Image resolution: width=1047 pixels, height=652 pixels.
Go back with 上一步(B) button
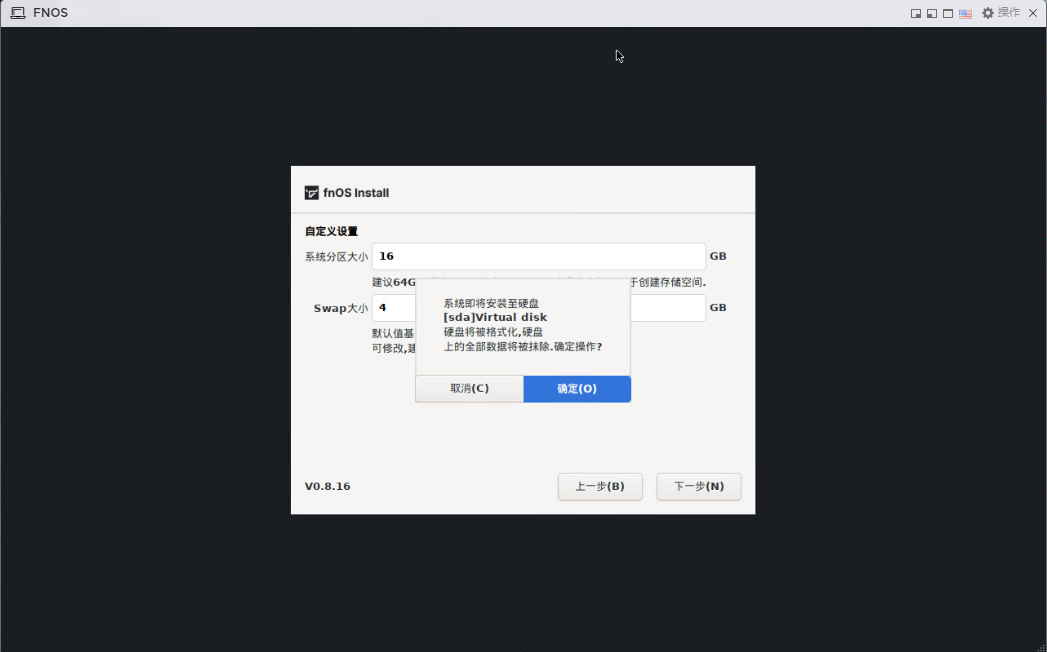(600, 487)
